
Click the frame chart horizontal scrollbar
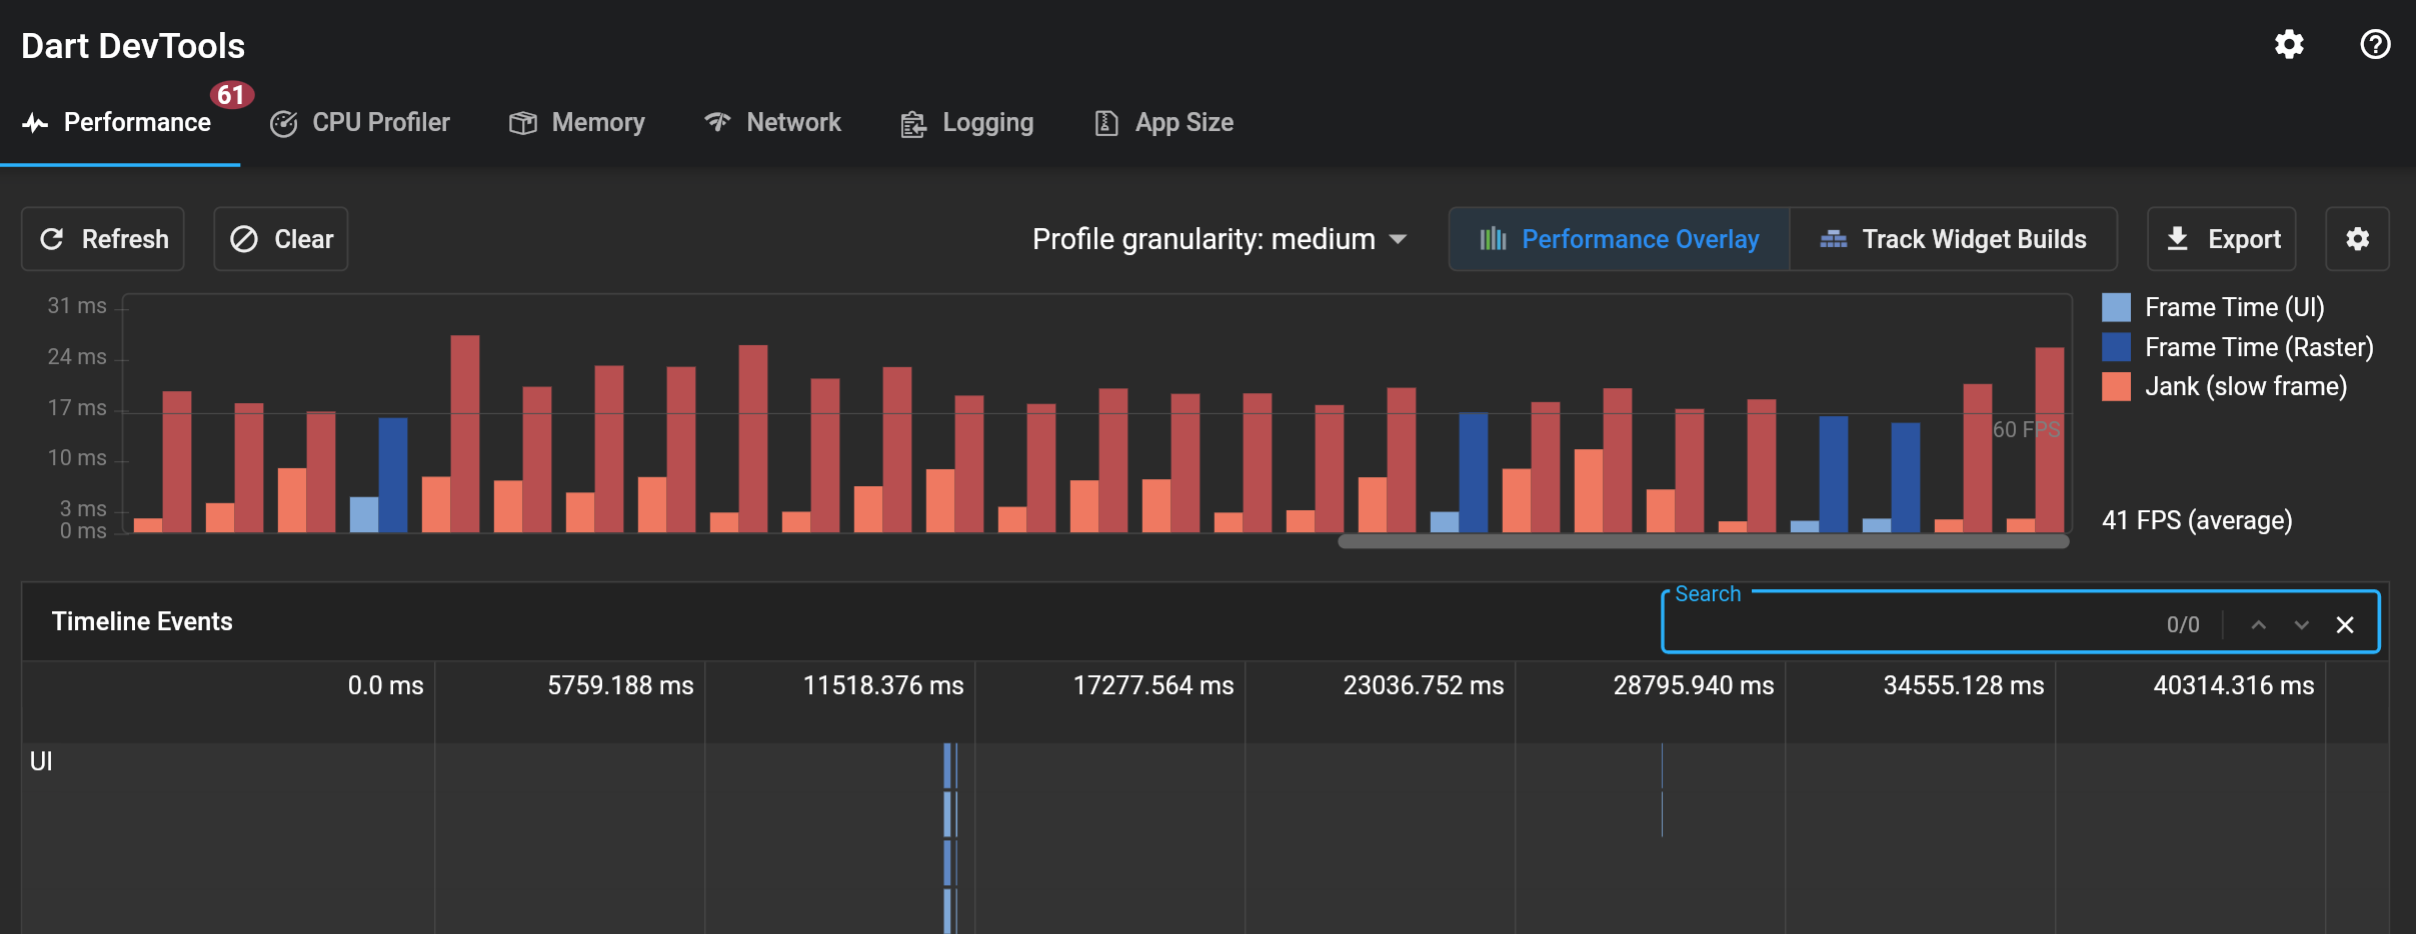1704,541
